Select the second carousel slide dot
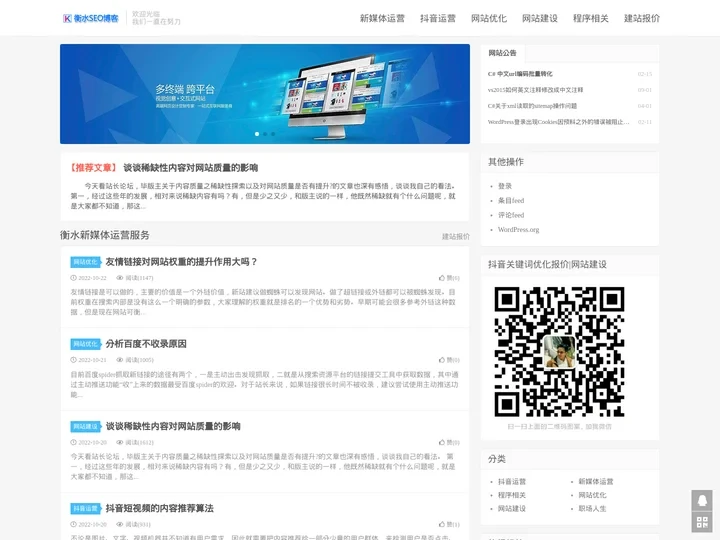The width and height of the screenshot is (720, 540). (x=265, y=134)
